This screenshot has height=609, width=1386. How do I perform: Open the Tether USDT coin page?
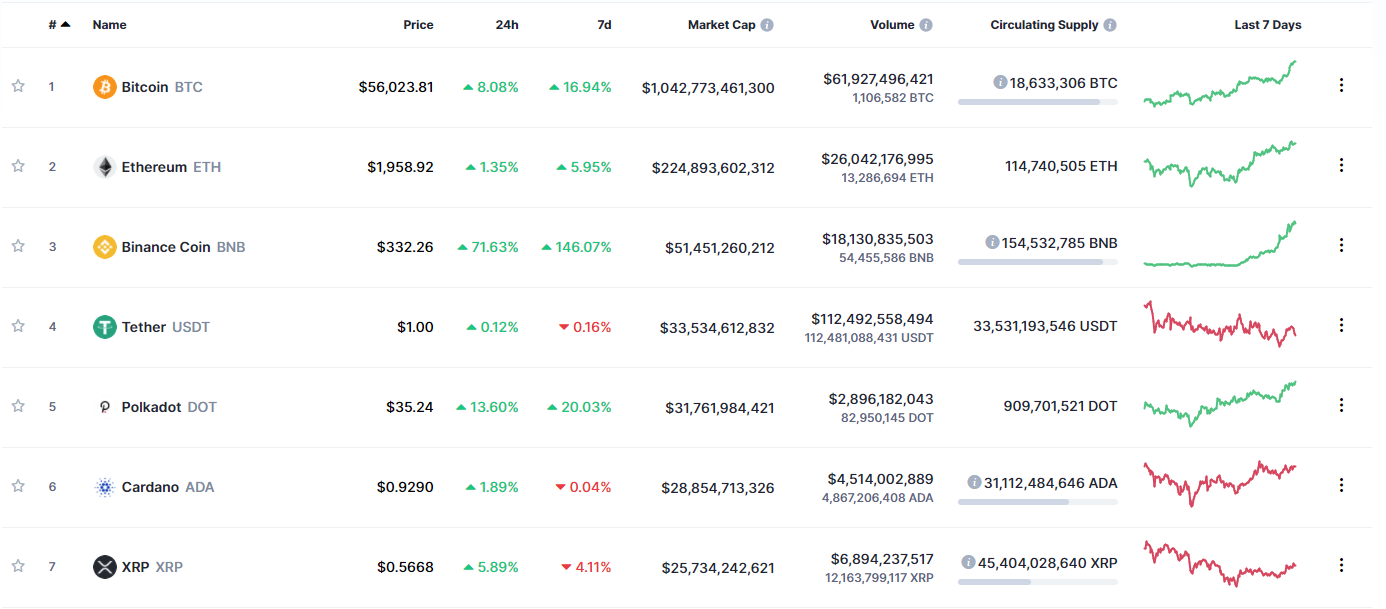pyautogui.click(x=166, y=327)
